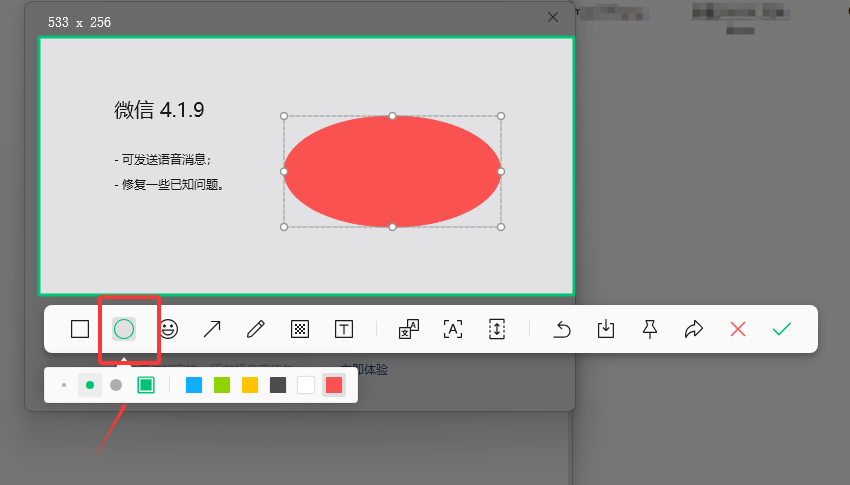Cancel the screenshot with red X
Screen dimensions: 850x485
[x=738, y=329]
